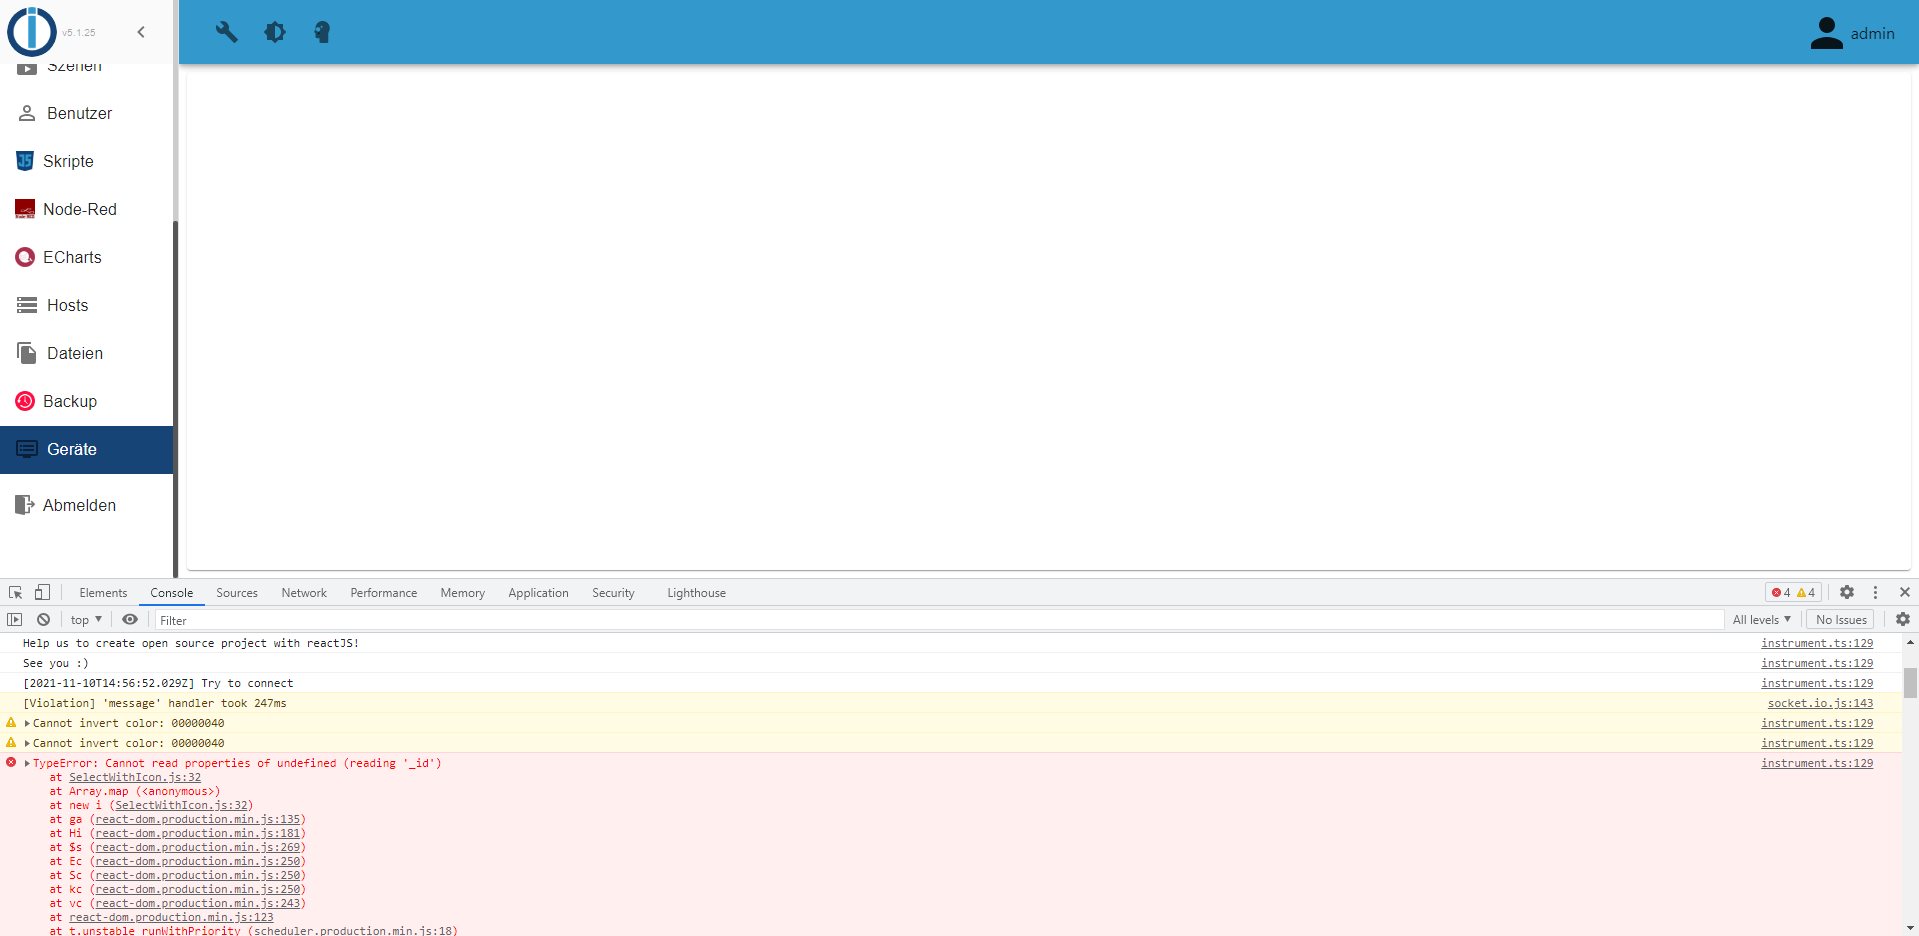Click the 'Try to connect' log text
This screenshot has width=1919, height=936.
[x=247, y=683]
